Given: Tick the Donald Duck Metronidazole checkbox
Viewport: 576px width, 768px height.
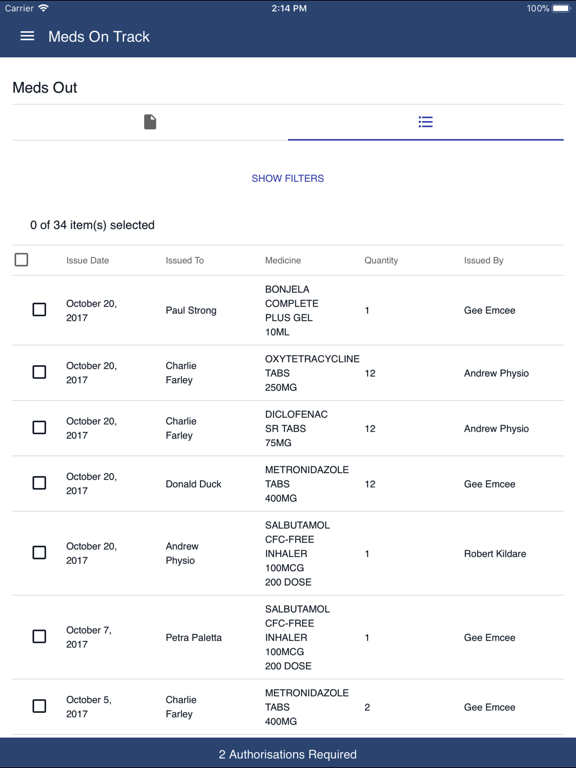Looking at the screenshot, I should (39, 483).
